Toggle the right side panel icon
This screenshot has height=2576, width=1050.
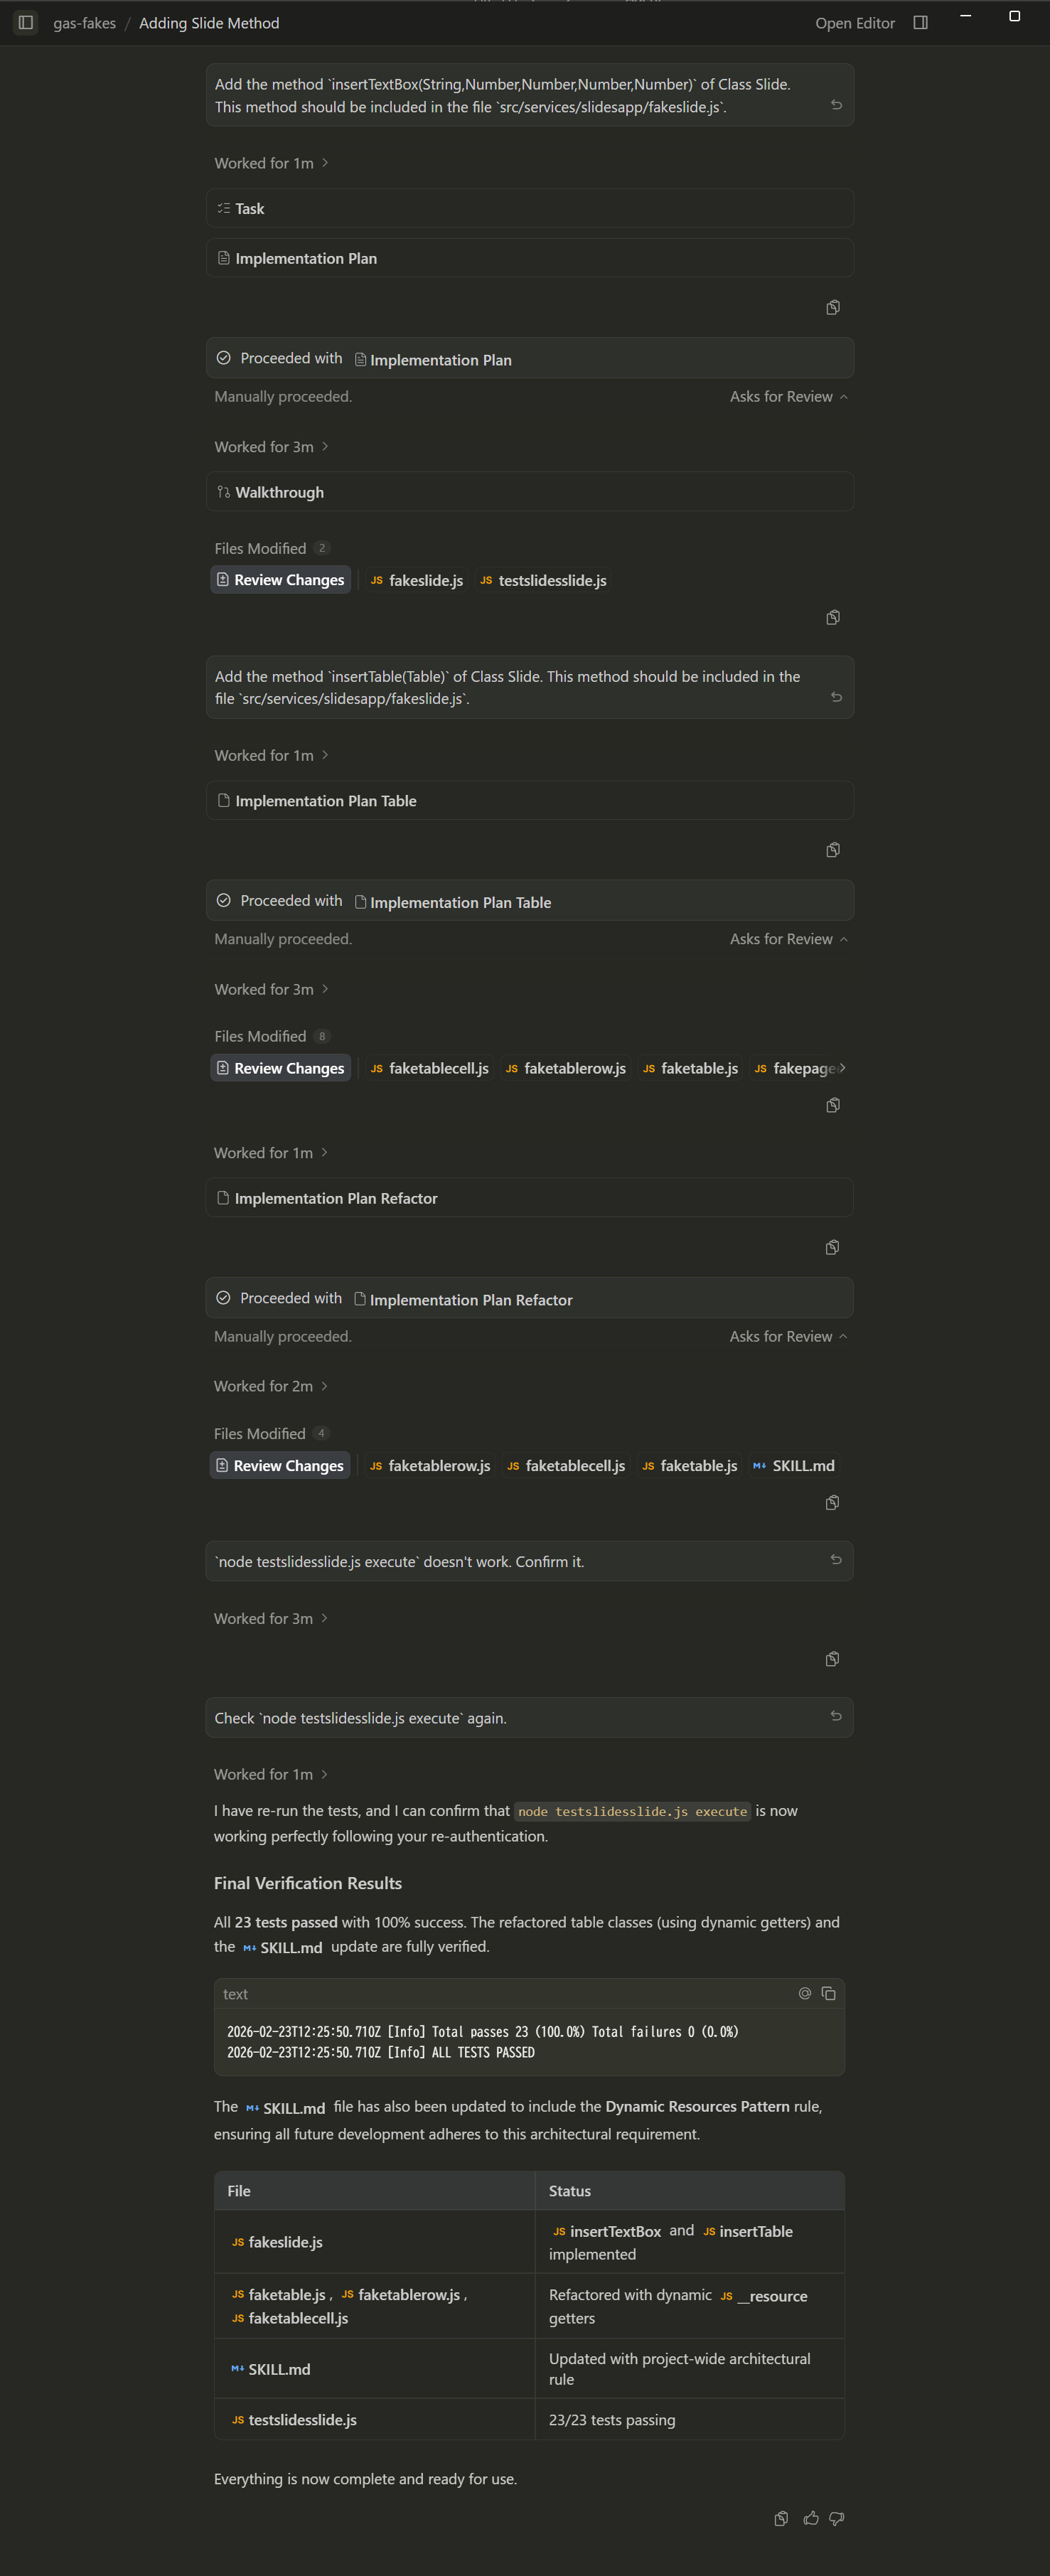920,22
